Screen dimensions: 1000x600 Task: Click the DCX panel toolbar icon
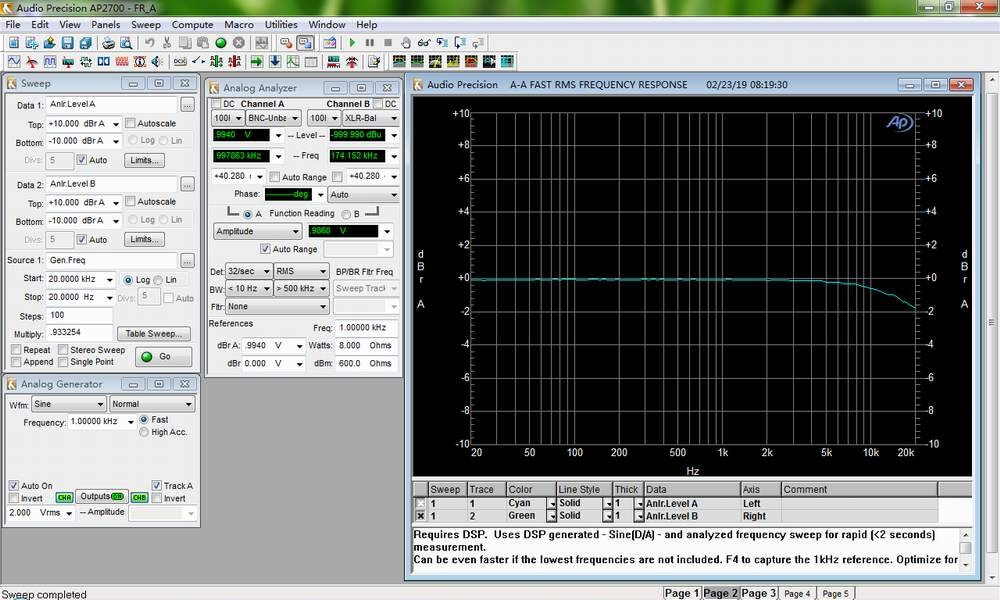click(x=180, y=62)
